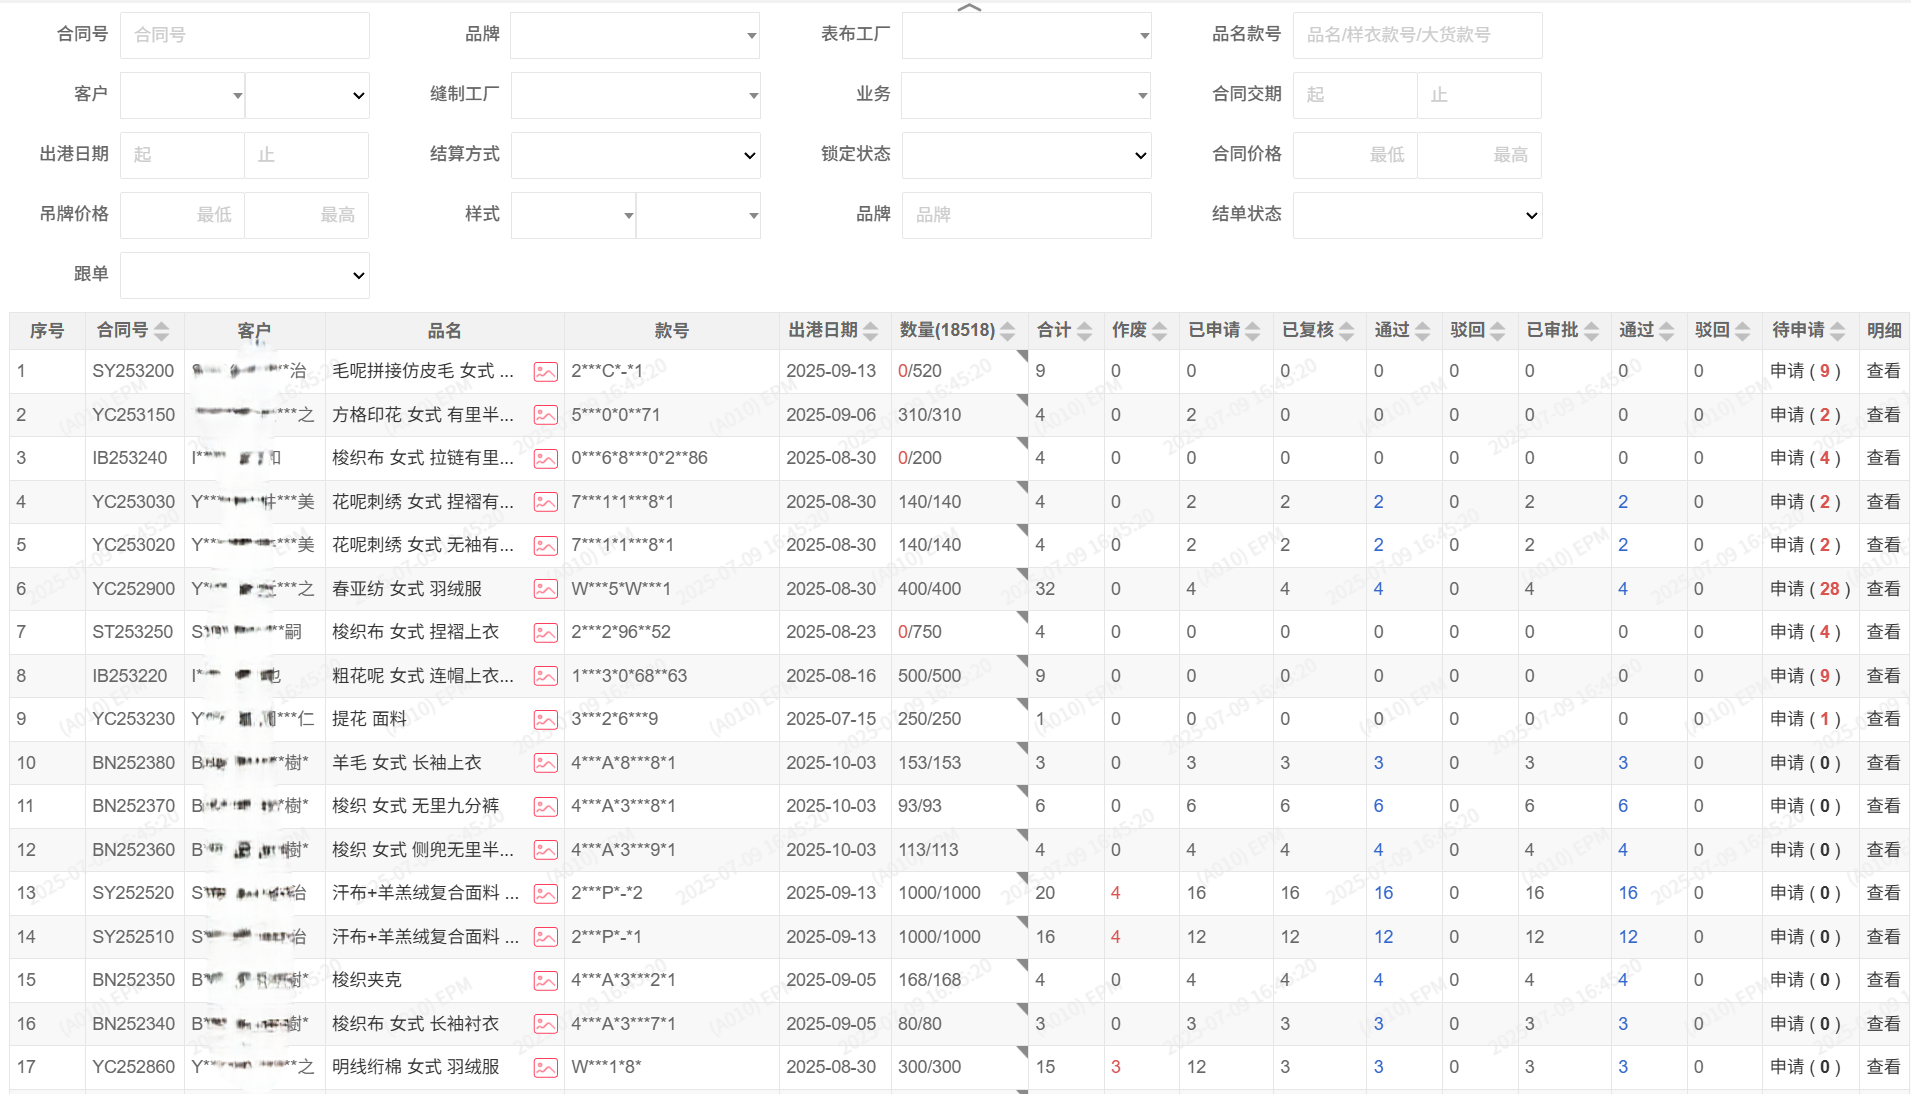Screen dimensions: 1911x1094
Task: Click the 合同交期 start date field
Action: coord(1355,95)
